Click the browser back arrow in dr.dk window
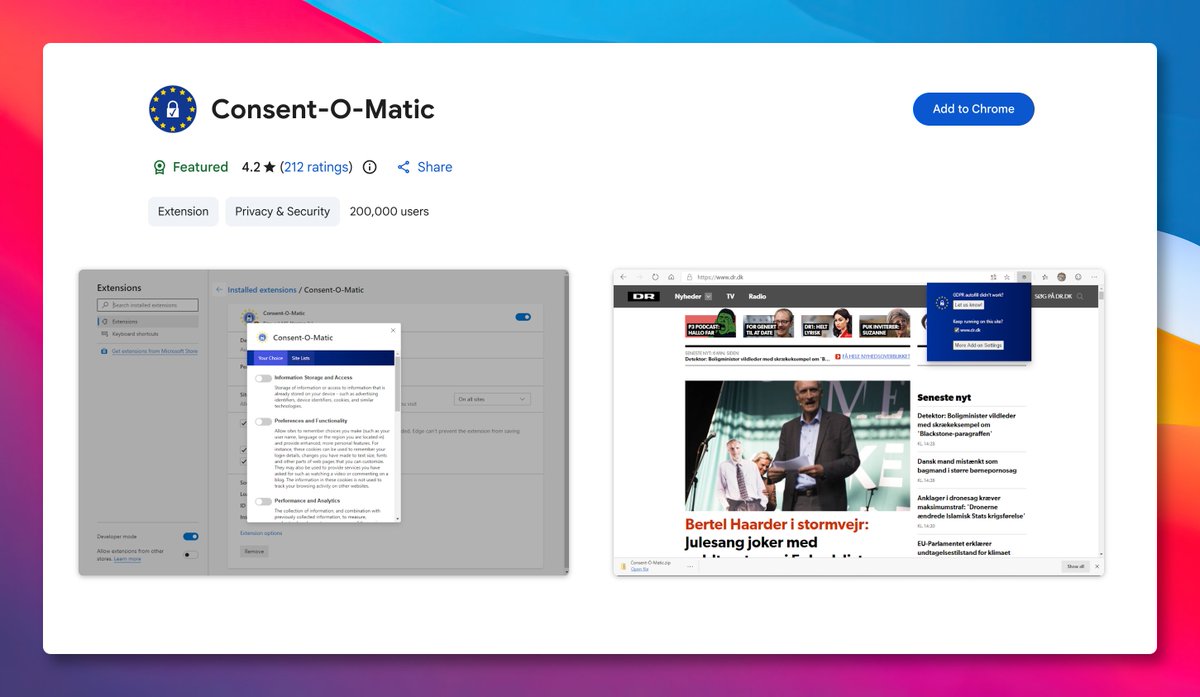Viewport: 1200px width, 697px height. tap(623, 277)
